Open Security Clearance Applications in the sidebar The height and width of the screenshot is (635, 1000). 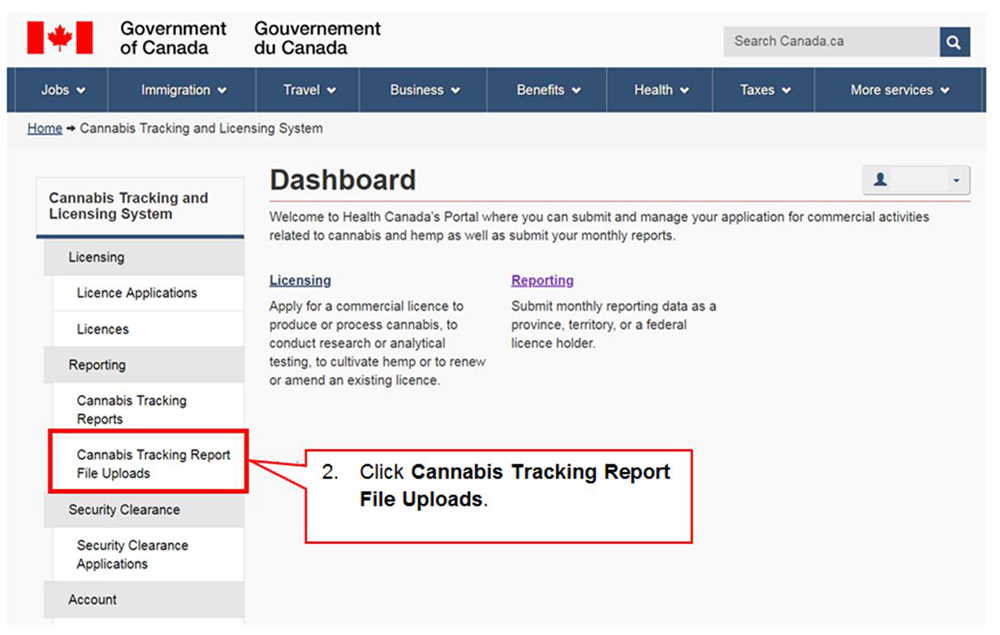[132, 555]
